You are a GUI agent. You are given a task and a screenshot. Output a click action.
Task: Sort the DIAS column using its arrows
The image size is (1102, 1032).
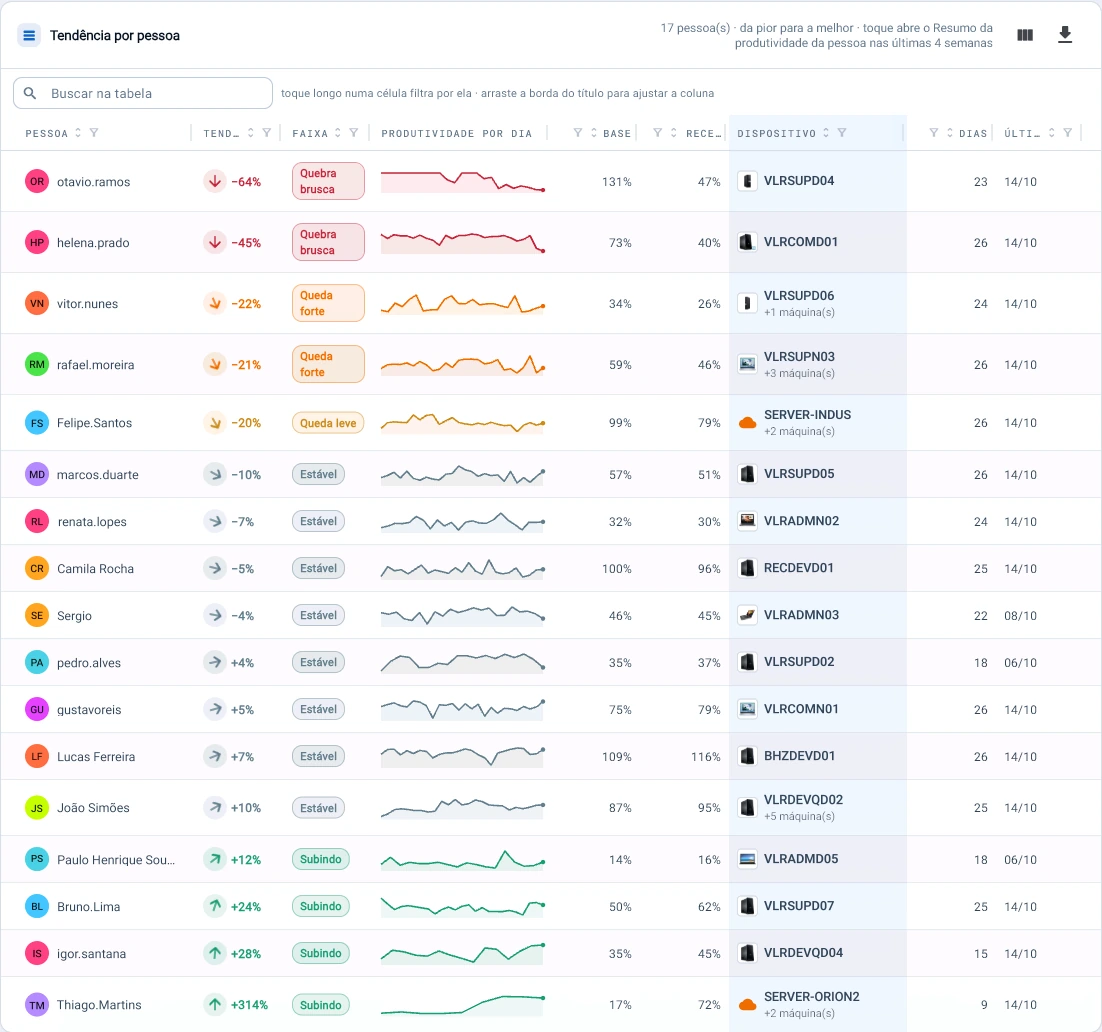point(950,133)
